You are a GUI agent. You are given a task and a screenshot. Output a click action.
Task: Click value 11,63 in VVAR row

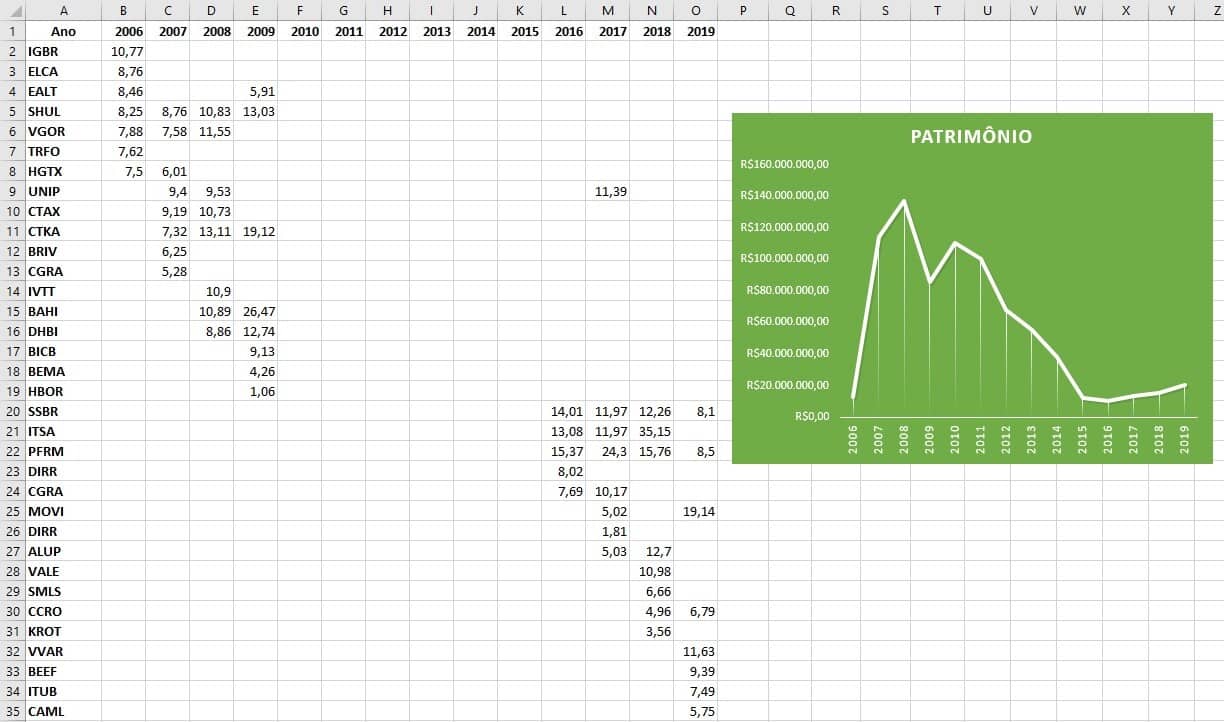point(695,651)
